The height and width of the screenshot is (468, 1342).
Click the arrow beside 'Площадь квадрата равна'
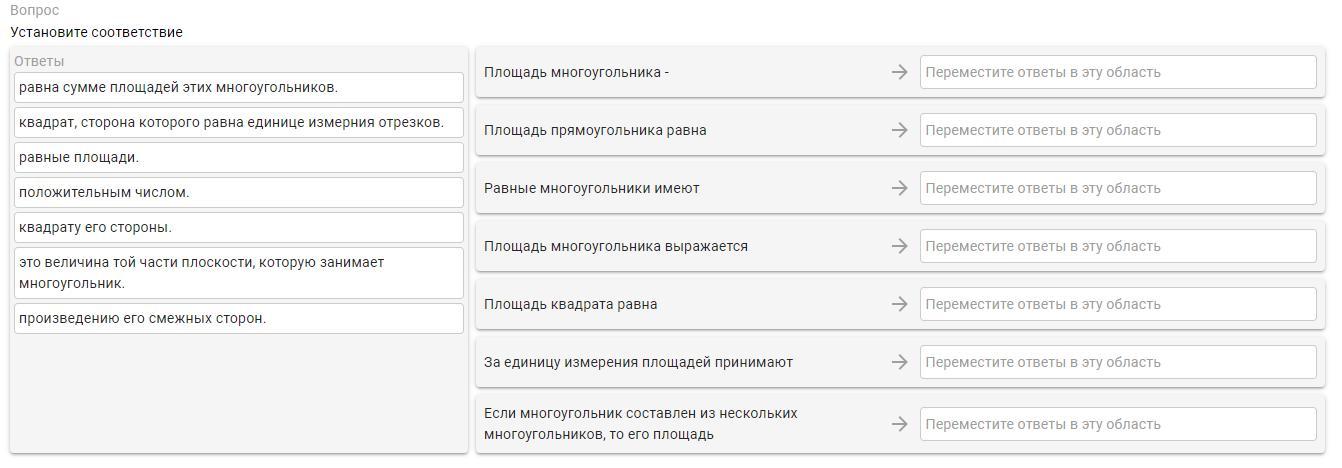tap(899, 304)
